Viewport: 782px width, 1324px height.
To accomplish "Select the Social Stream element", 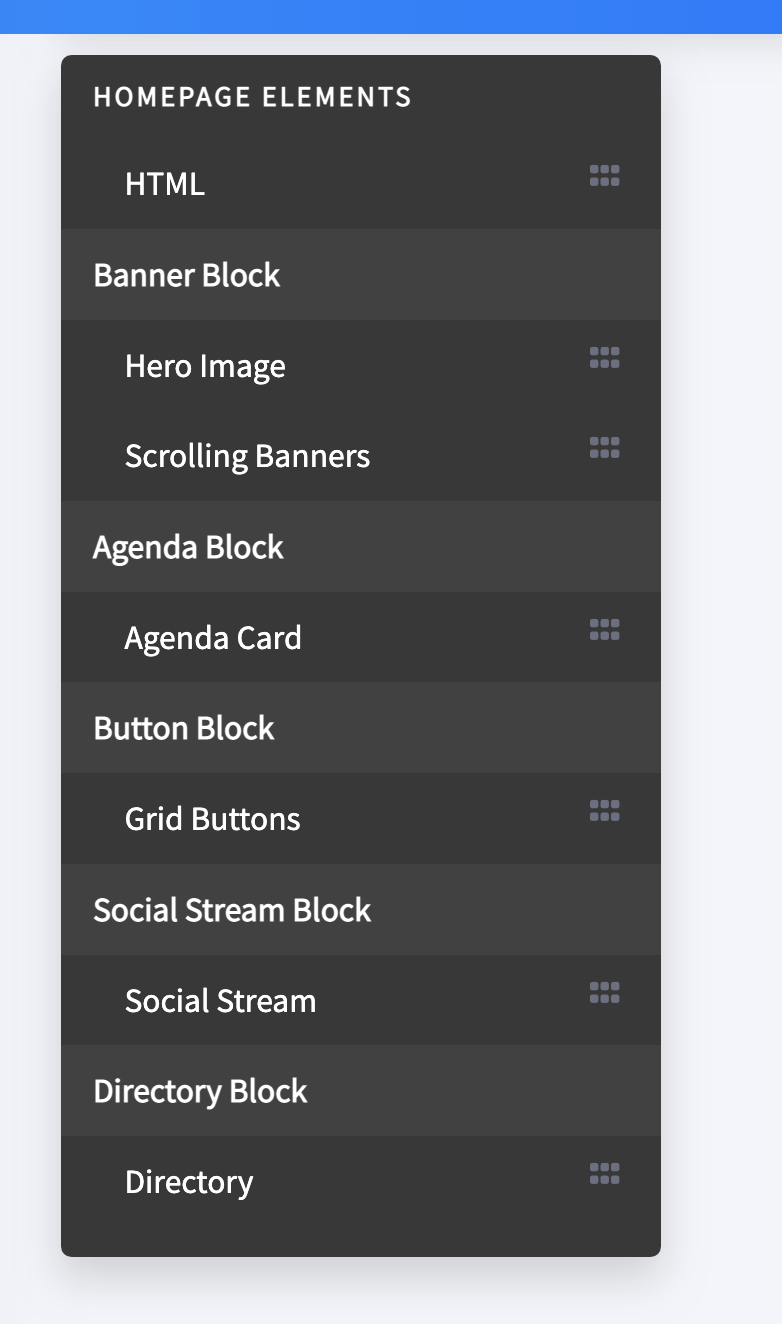I will click(361, 1000).
